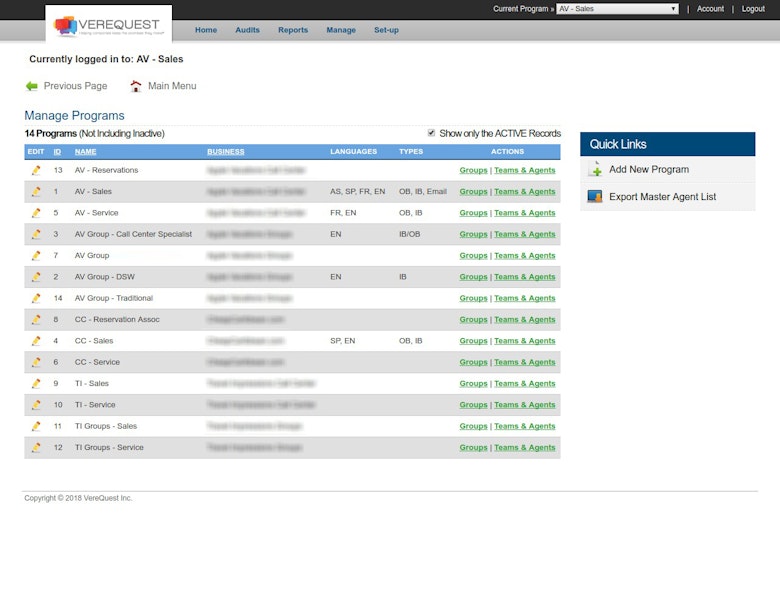Open Teams & Agents for CC - Sales

(x=524, y=341)
